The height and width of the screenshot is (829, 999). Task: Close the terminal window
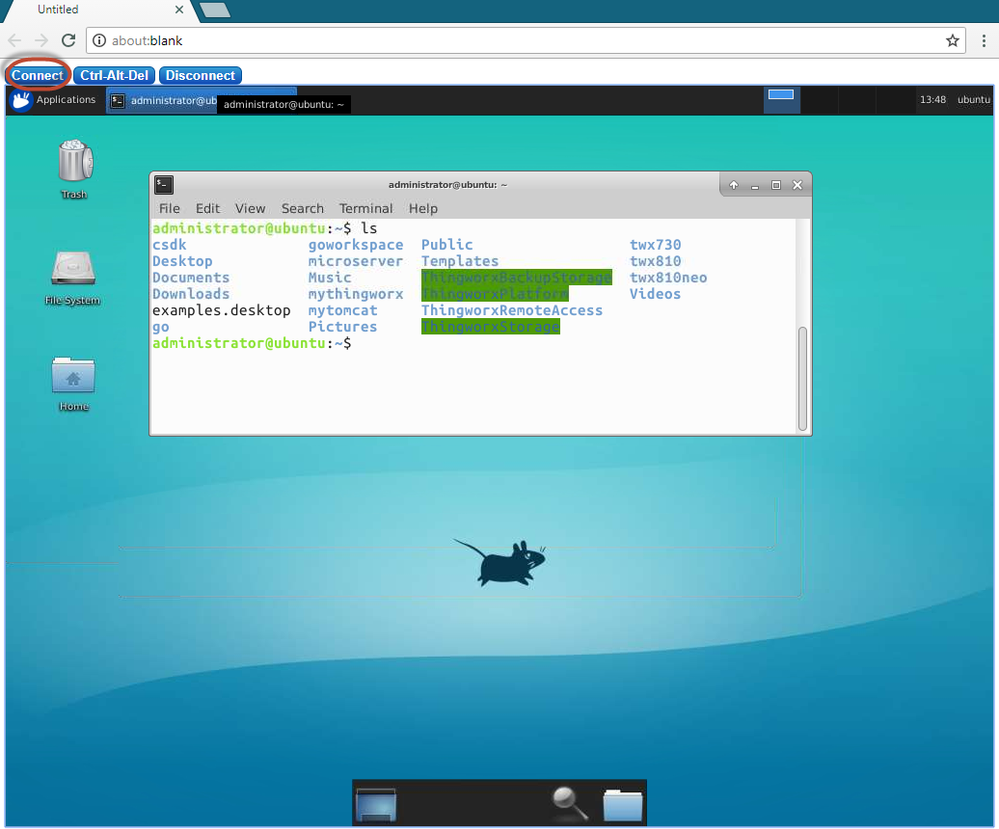(797, 185)
